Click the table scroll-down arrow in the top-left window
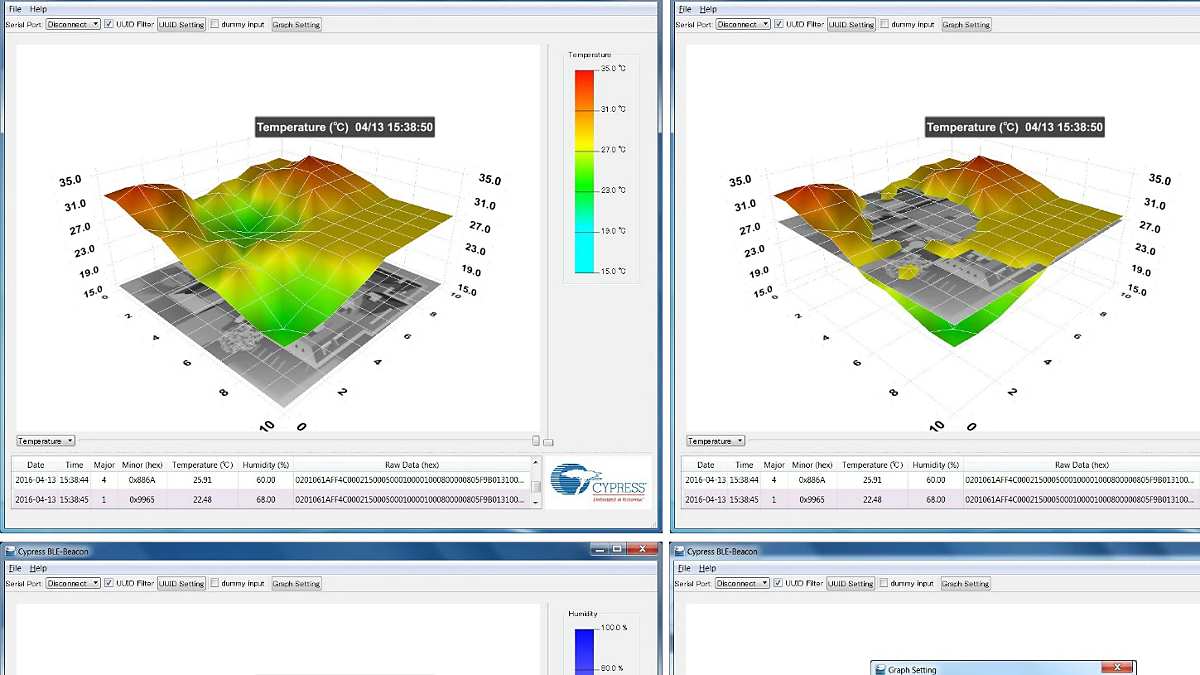Screen dimensions: 1200x675 click(x=536, y=501)
